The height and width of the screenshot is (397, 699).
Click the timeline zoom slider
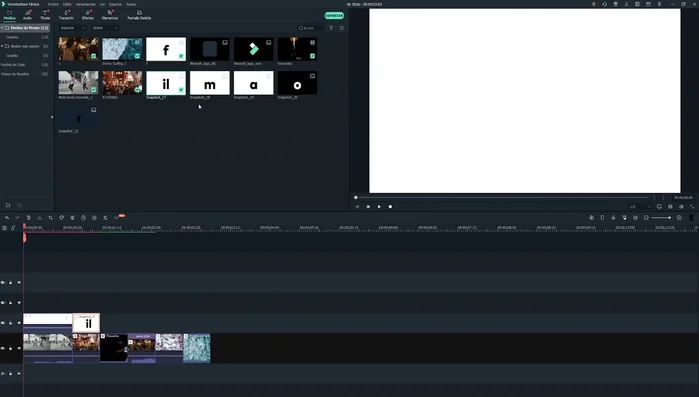point(662,217)
